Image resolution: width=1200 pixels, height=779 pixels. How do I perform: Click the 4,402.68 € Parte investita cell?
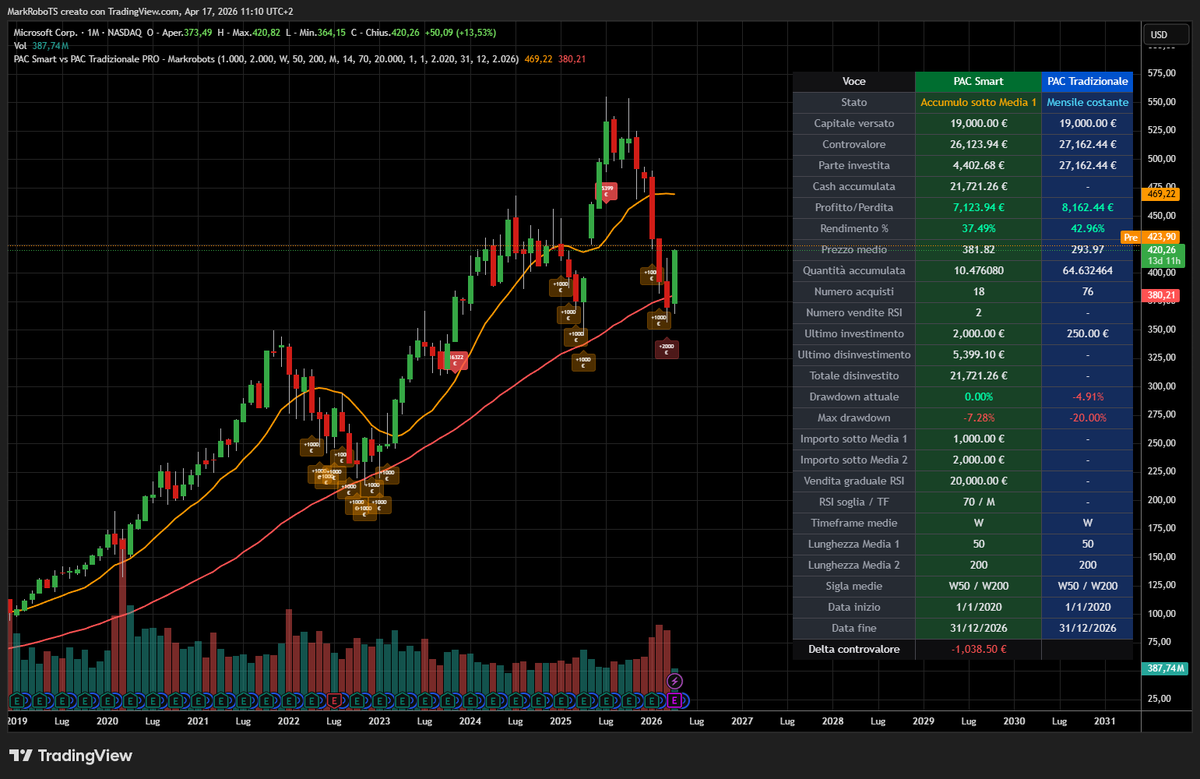click(978, 165)
